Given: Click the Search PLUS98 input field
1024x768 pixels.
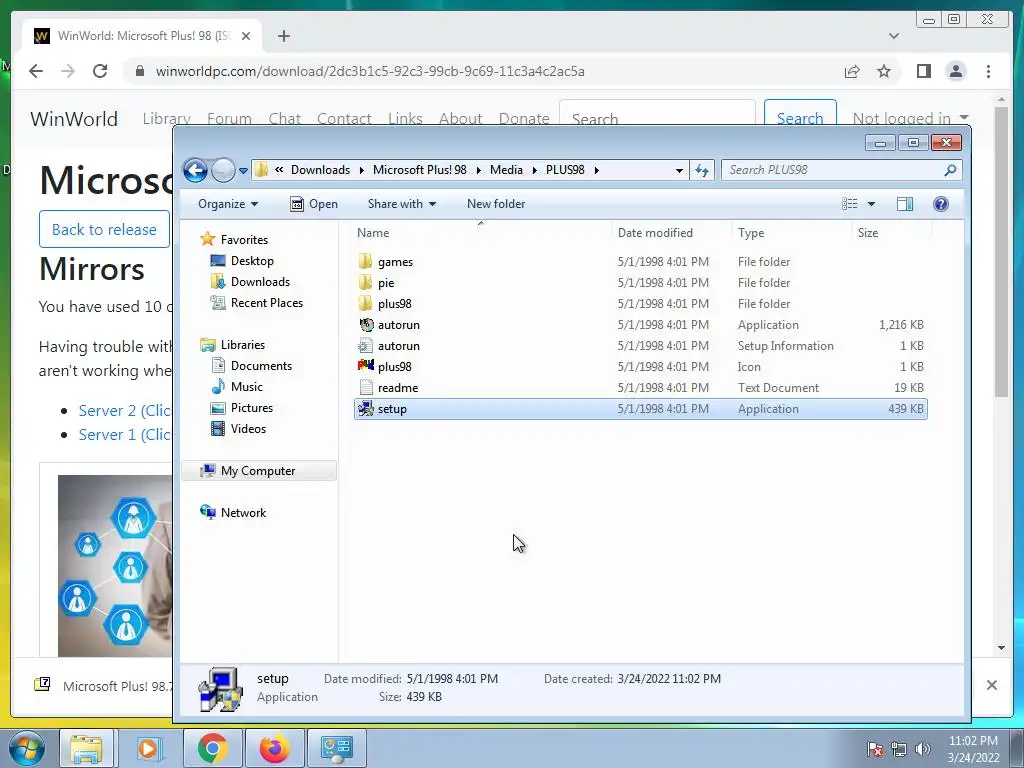Looking at the screenshot, I should coord(833,170).
